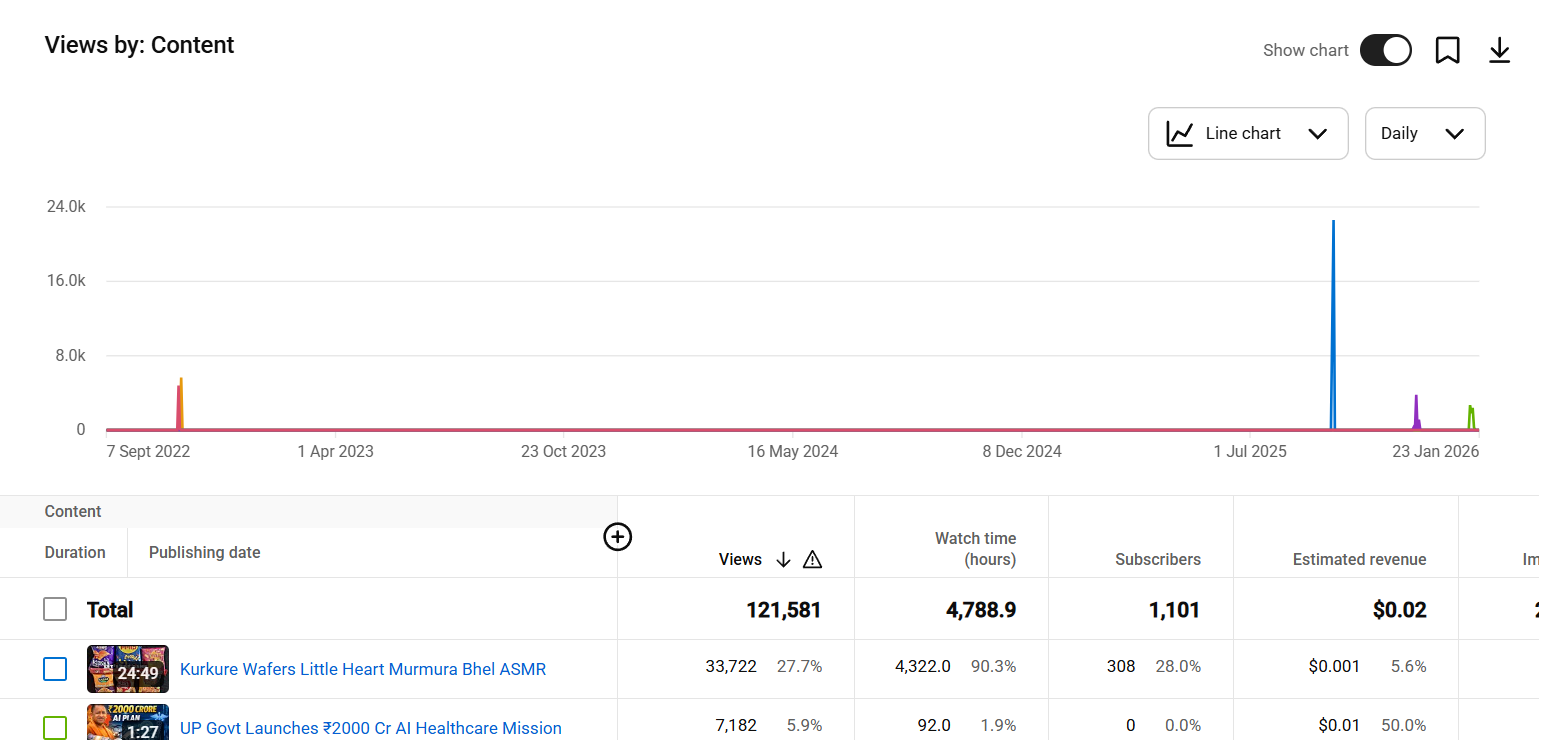The width and height of the screenshot is (1541, 741).
Task: Click the download export icon
Action: click(x=1499, y=50)
